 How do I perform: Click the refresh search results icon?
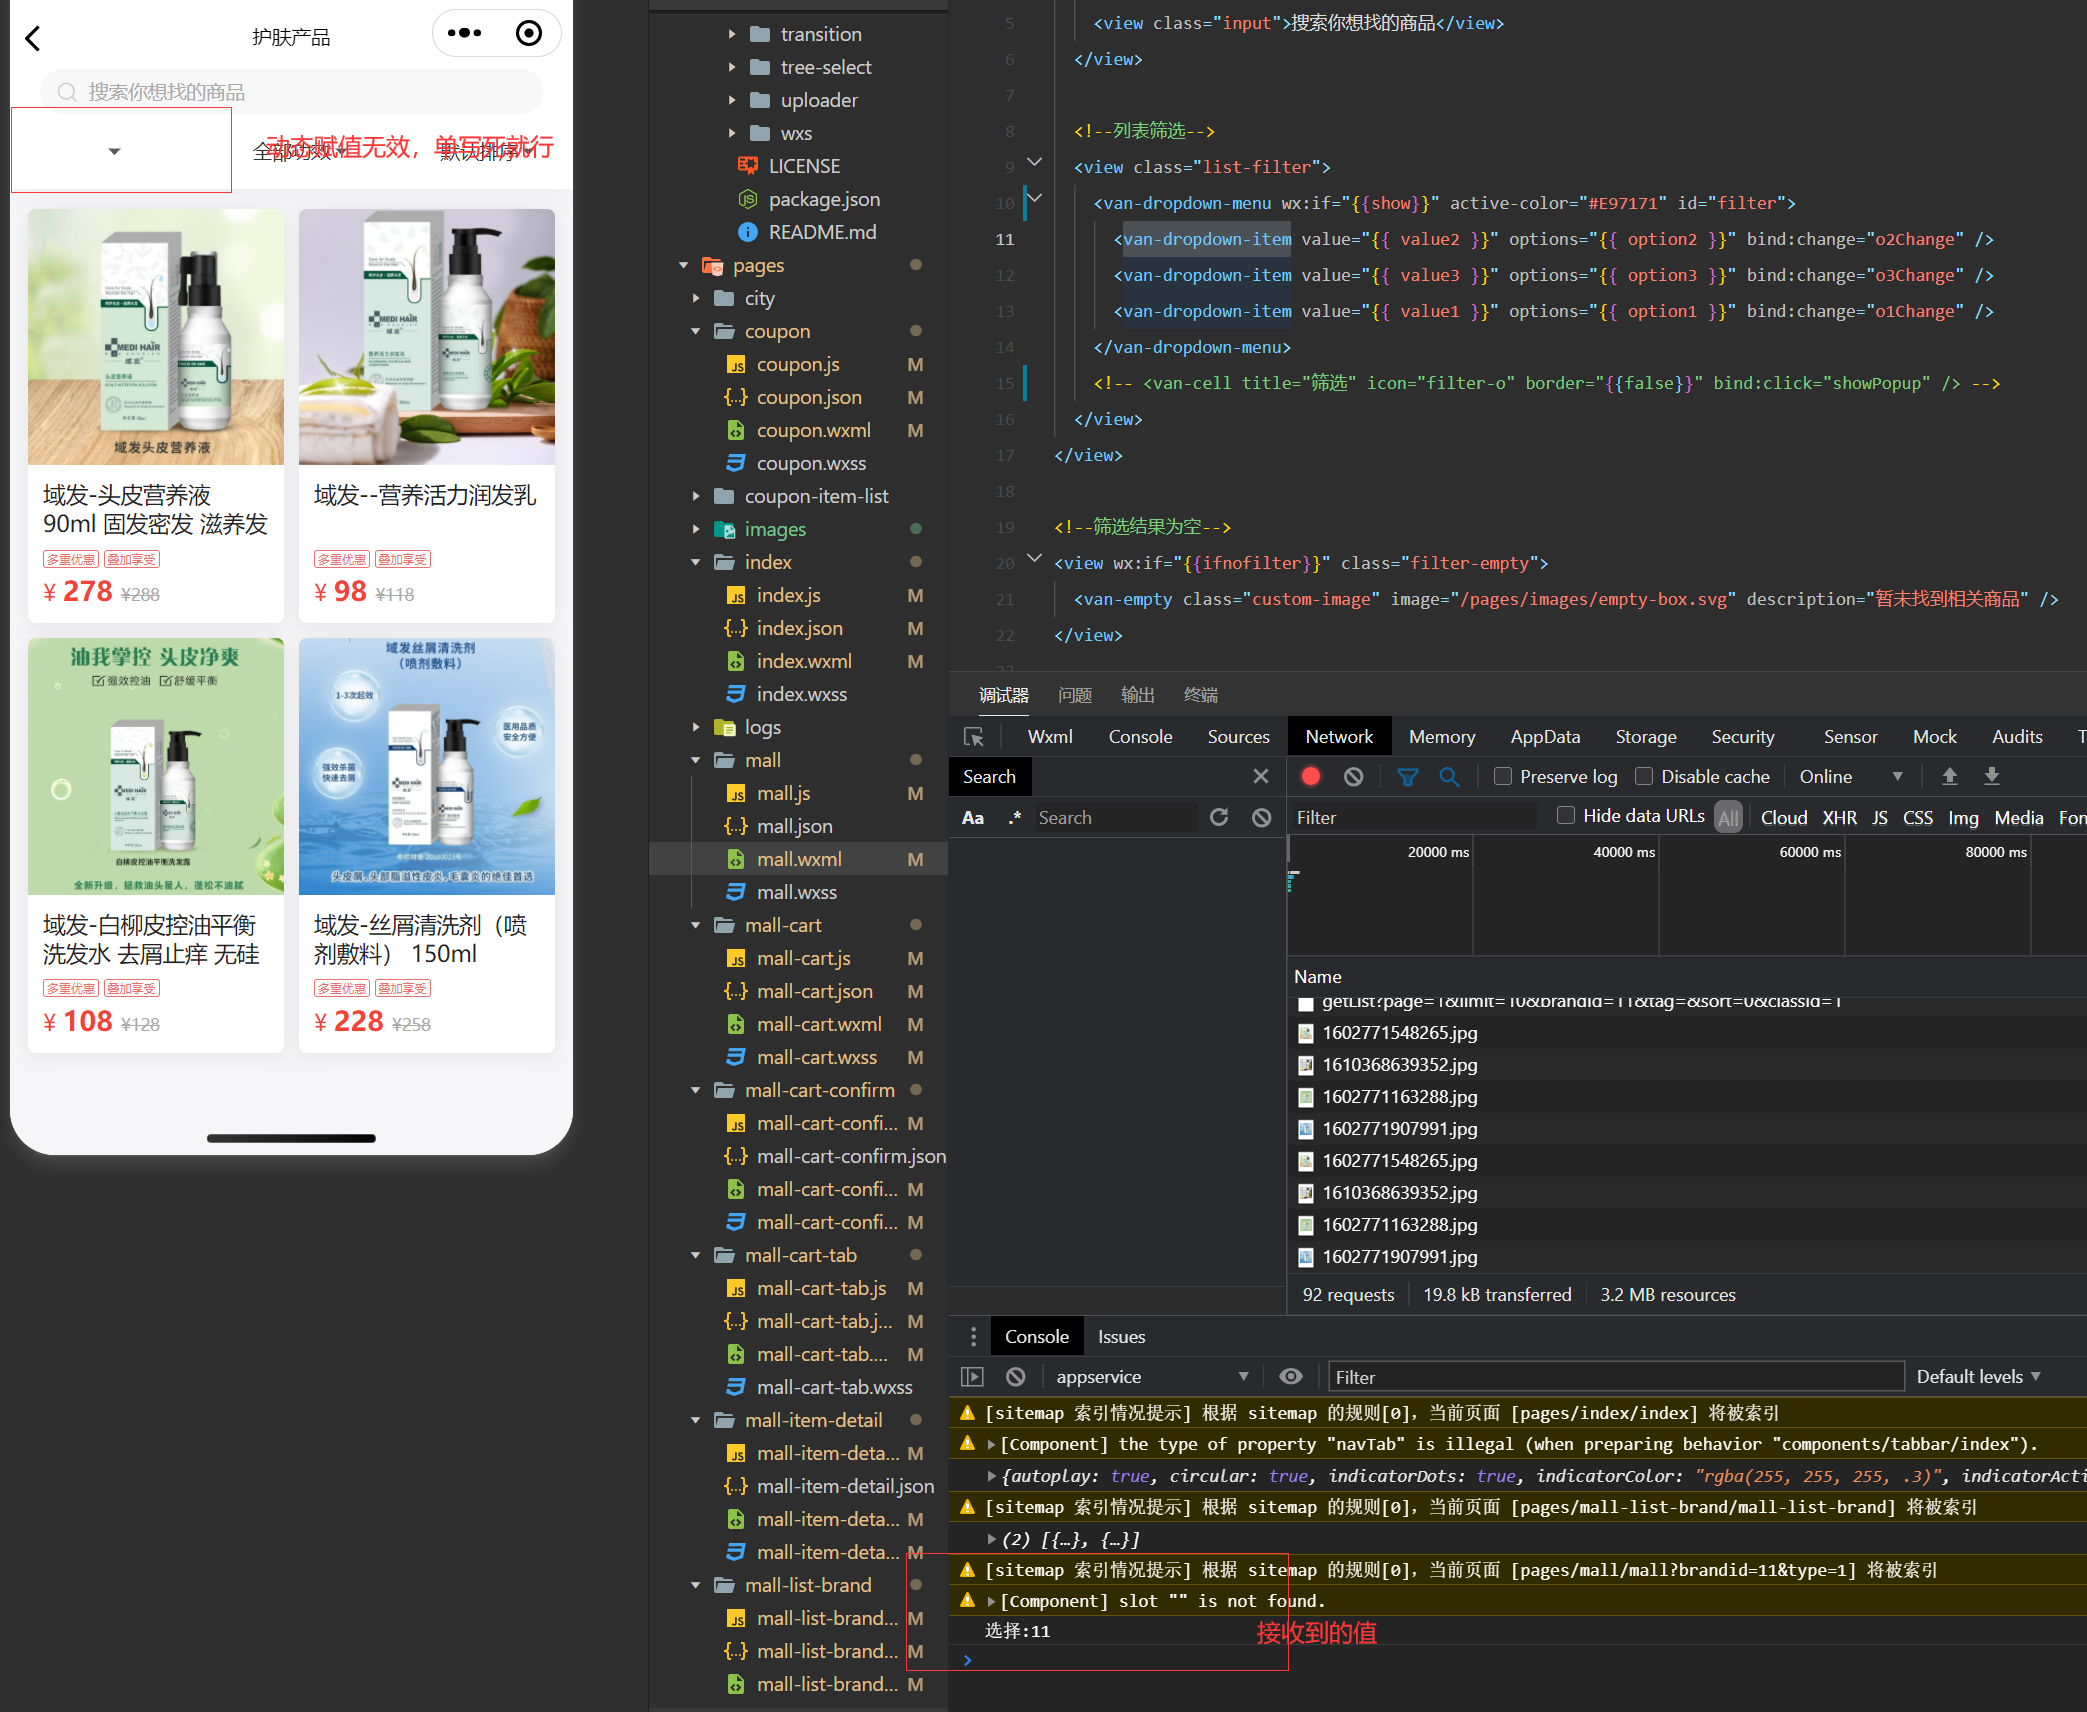pyautogui.click(x=1219, y=818)
